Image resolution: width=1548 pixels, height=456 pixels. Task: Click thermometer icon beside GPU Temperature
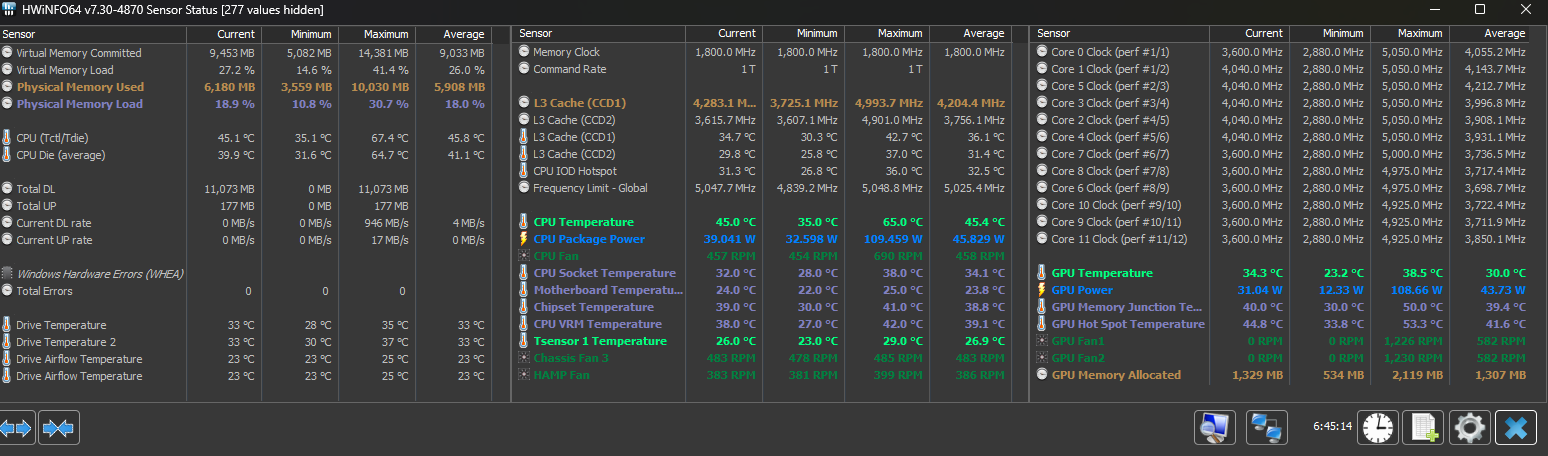(1042, 273)
